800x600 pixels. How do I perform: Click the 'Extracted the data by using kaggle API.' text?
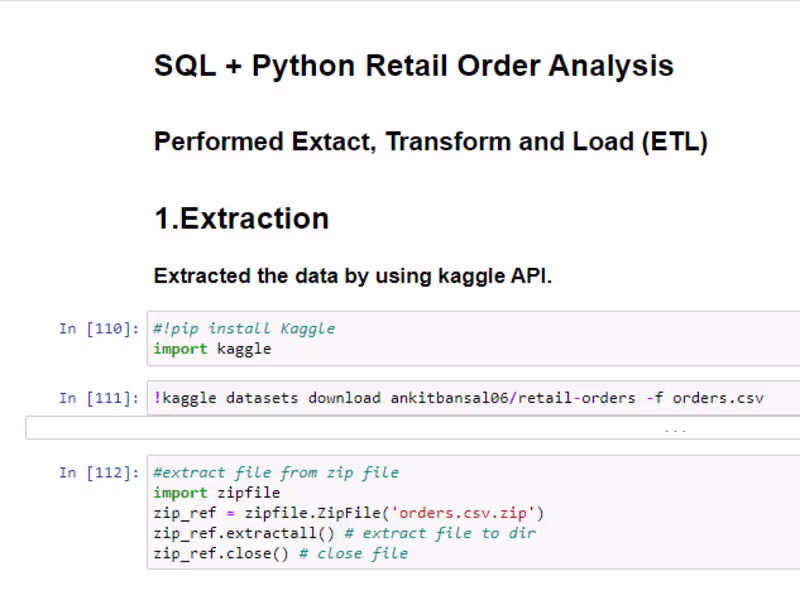[x=352, y=276]
